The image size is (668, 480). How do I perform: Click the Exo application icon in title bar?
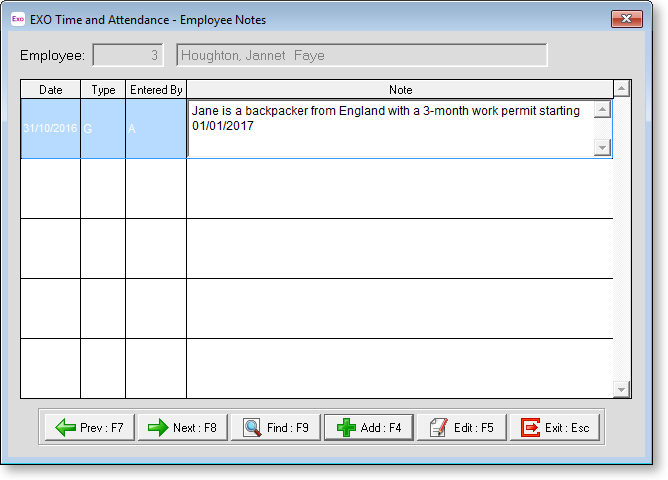coord(17,19)
